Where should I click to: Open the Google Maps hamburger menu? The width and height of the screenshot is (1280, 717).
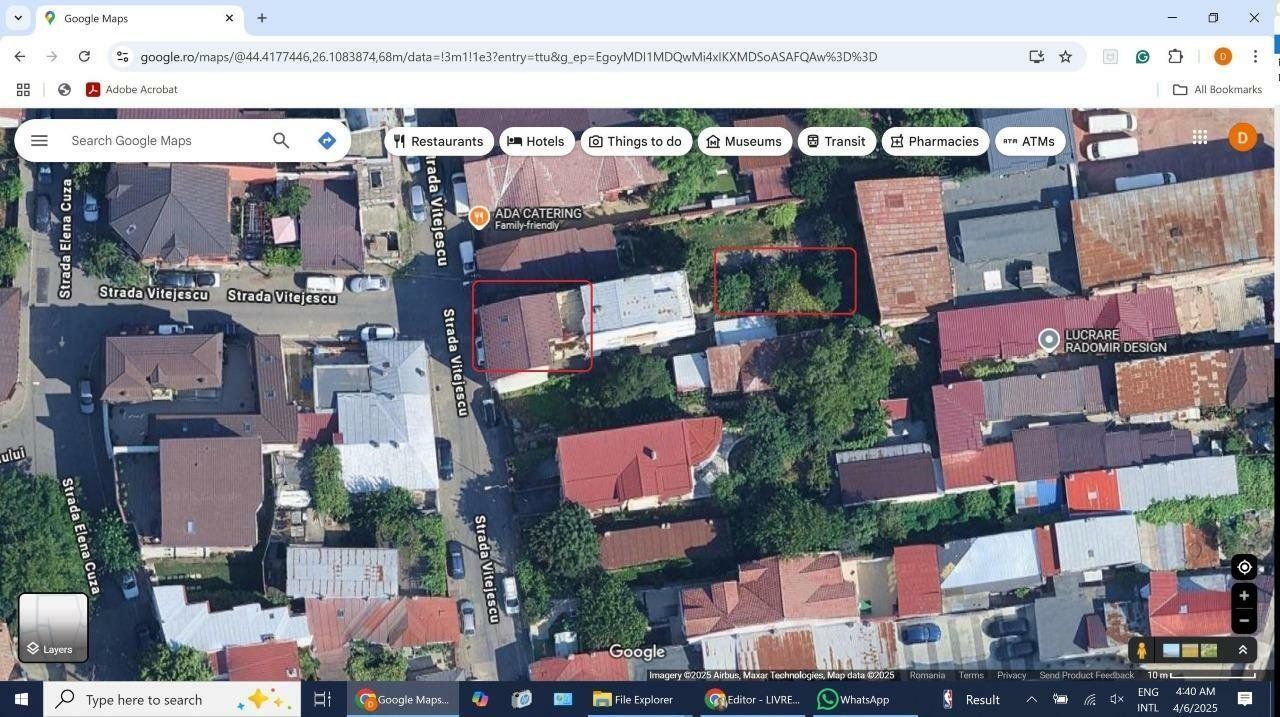pos(39,140)
